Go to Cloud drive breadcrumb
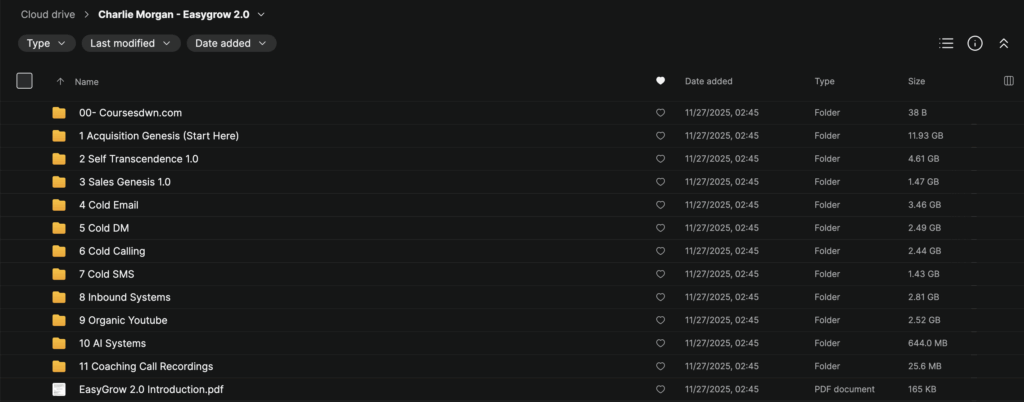 coord(48,15)
